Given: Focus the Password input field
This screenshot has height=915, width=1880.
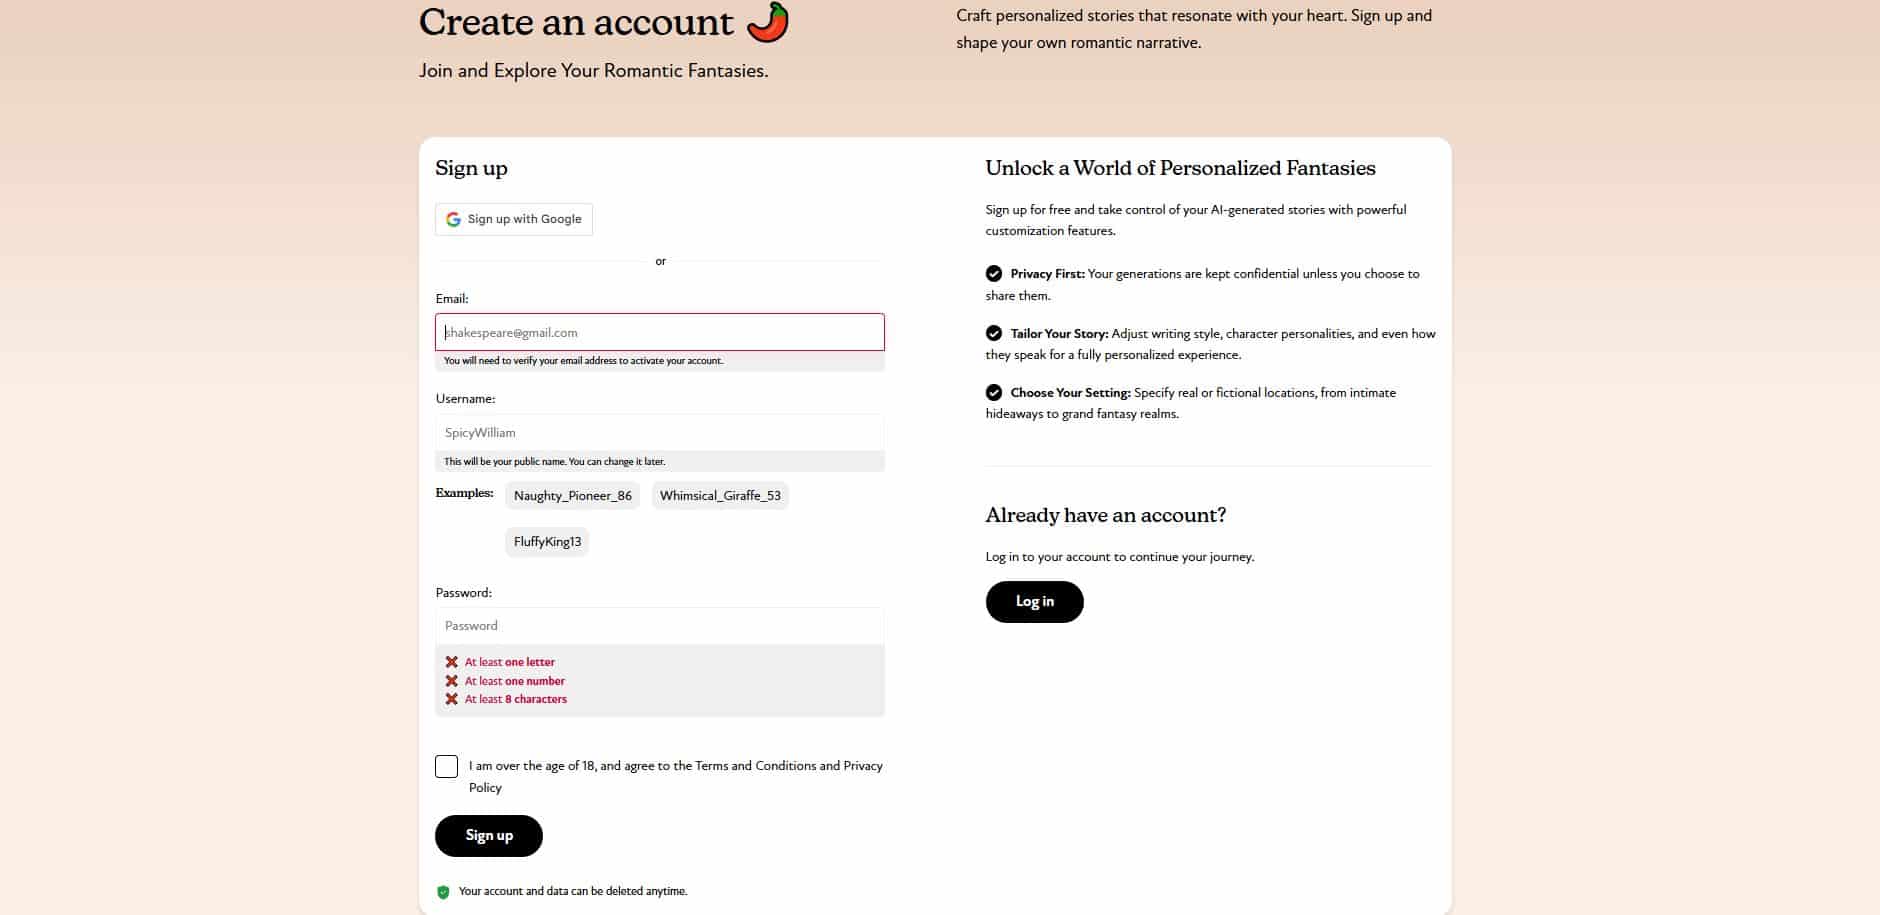Looking at the screenshot, I should [x=660, y=626].
